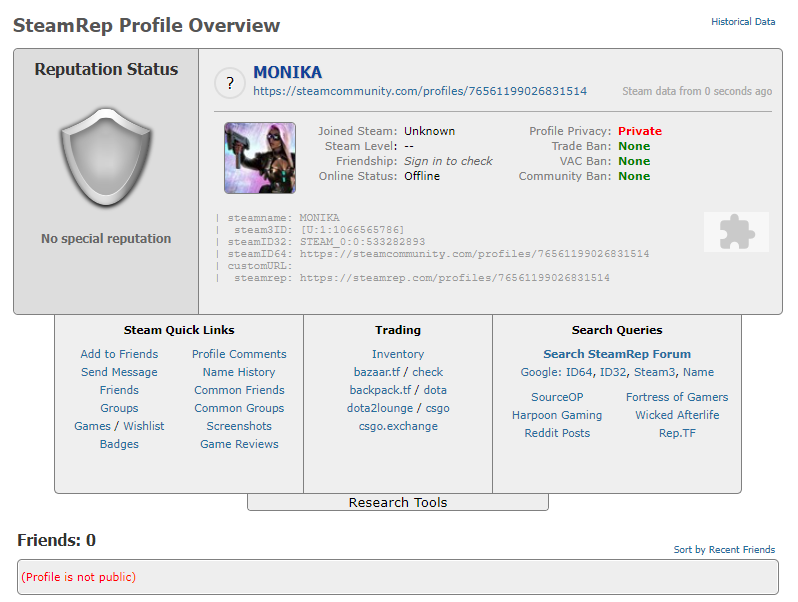The image size is (798, 602).
Task: Click the question mark status icon
Action: 230,83
